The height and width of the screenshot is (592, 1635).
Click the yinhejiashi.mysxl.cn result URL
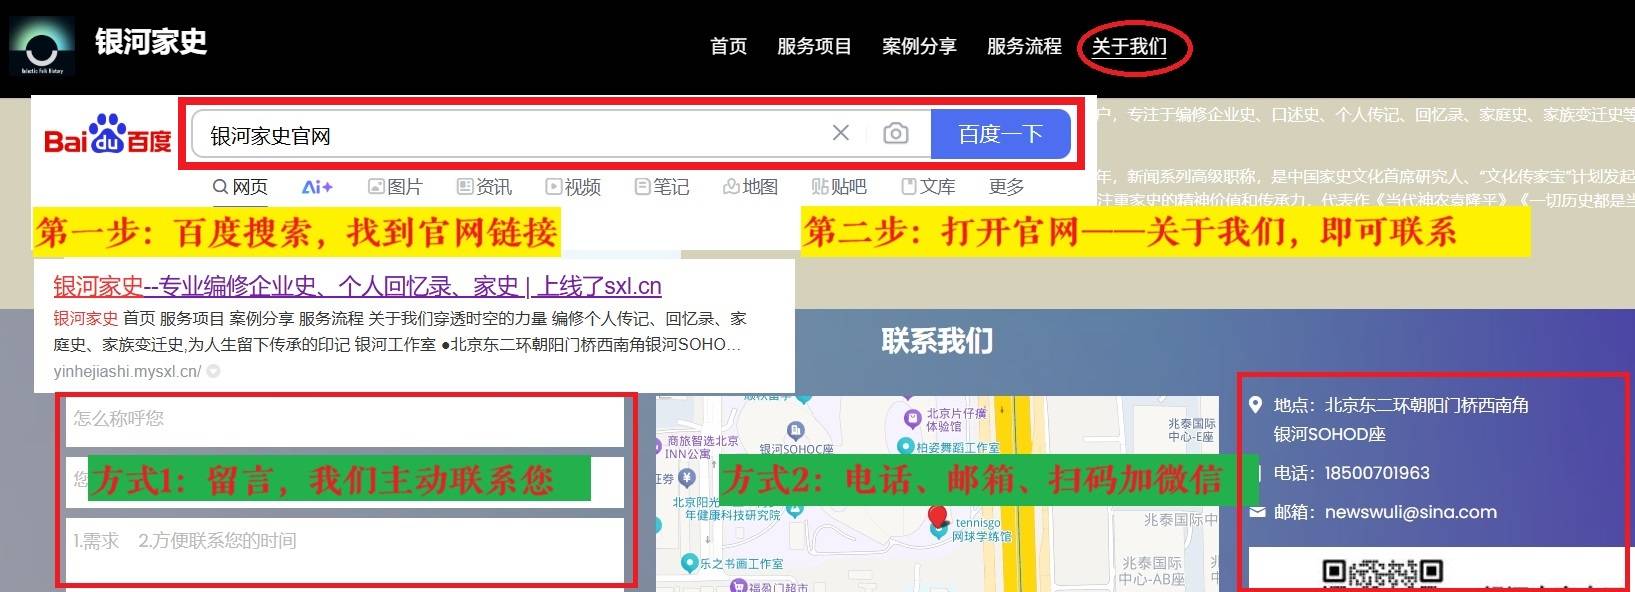[x=127, y=371]
